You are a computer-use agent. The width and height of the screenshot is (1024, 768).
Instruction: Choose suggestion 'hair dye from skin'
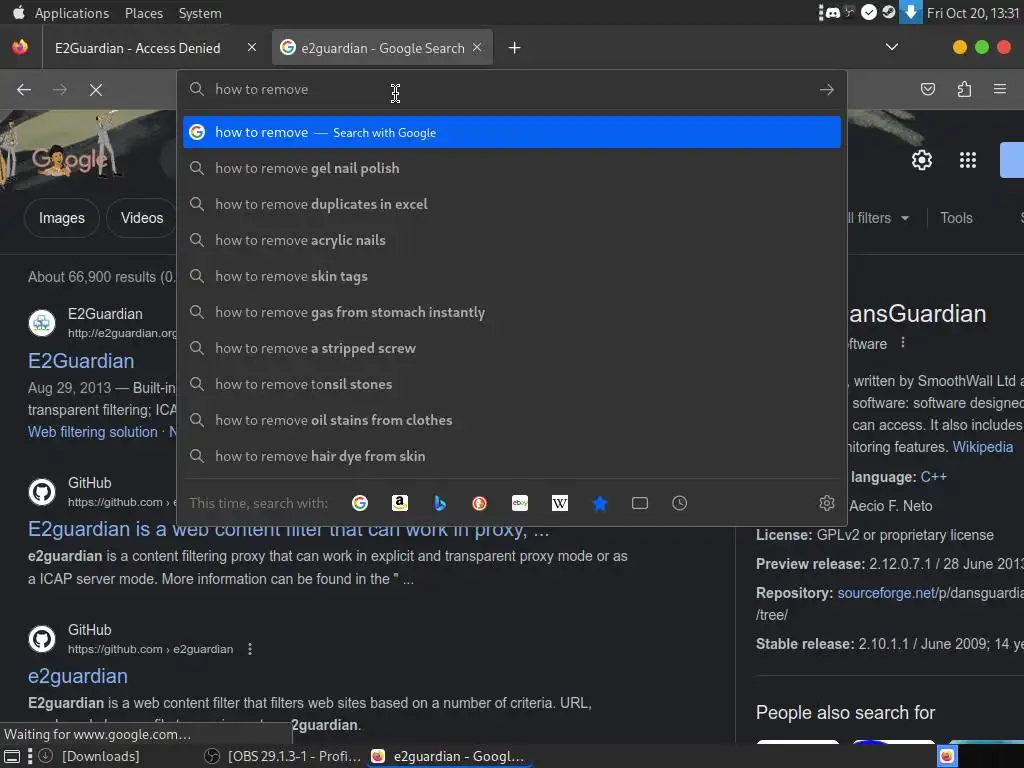511,456
